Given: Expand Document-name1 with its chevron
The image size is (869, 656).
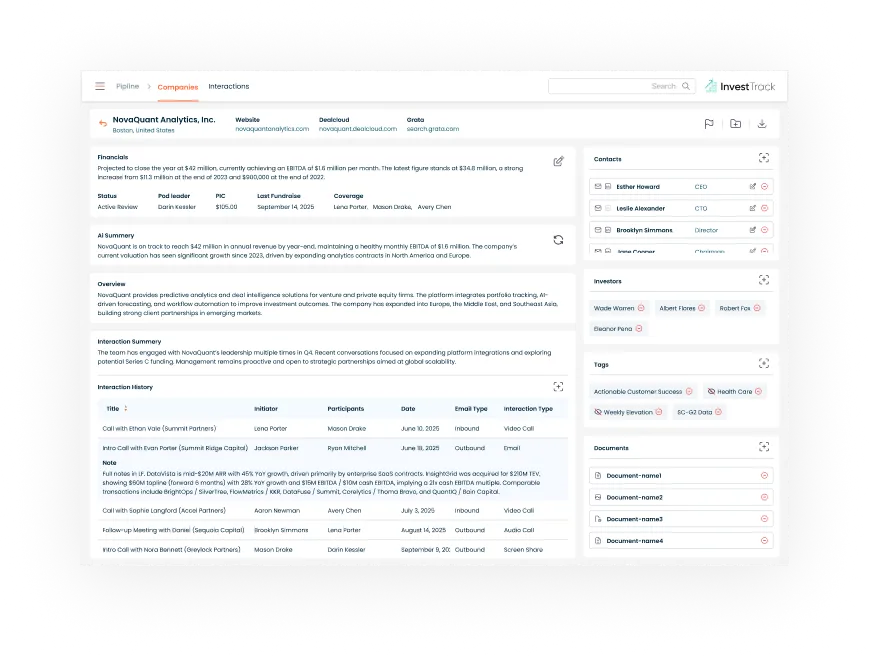Looking at the screenshot, I should click(764, 475).
